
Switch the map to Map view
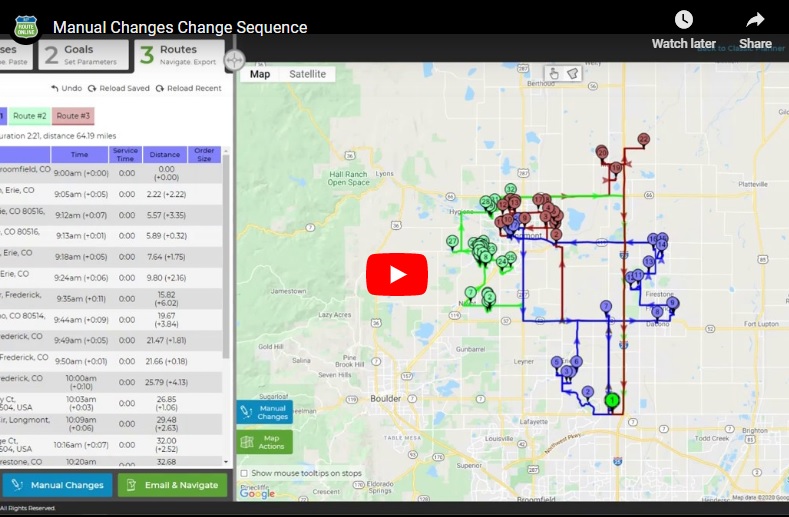260,74
